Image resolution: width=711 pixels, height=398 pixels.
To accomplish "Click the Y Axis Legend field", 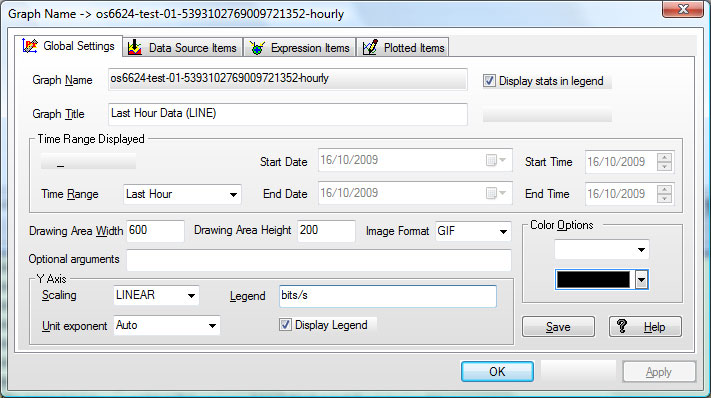I will (x=388, y=296).
